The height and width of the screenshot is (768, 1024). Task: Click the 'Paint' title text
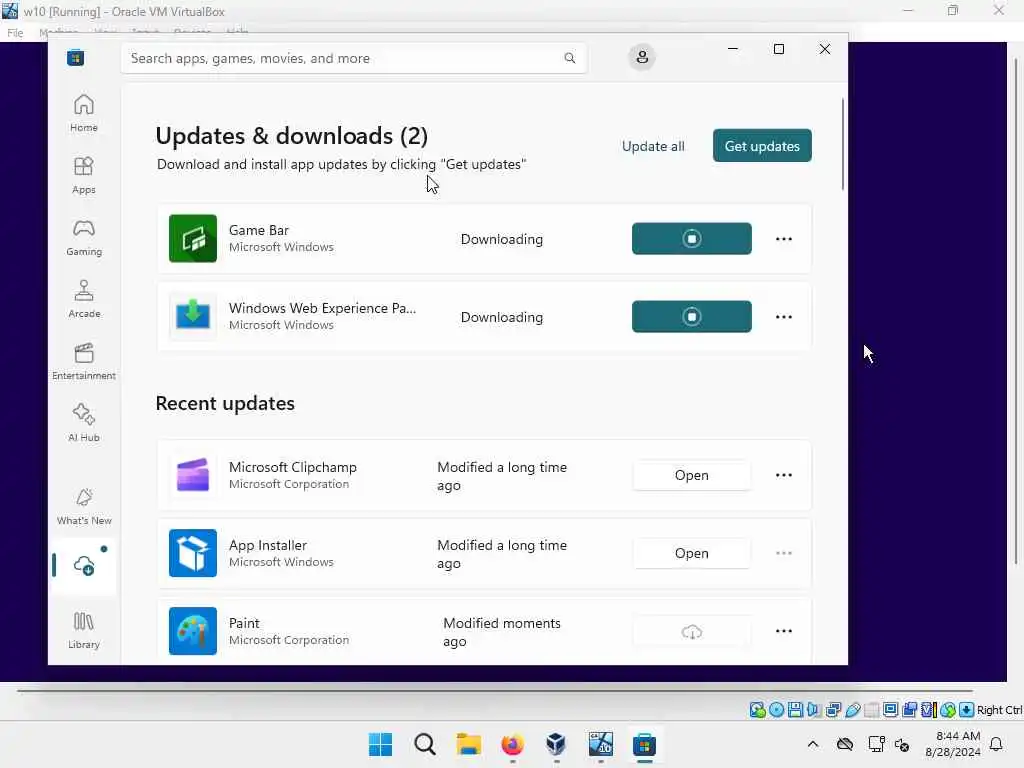click(x=244, y=623)
